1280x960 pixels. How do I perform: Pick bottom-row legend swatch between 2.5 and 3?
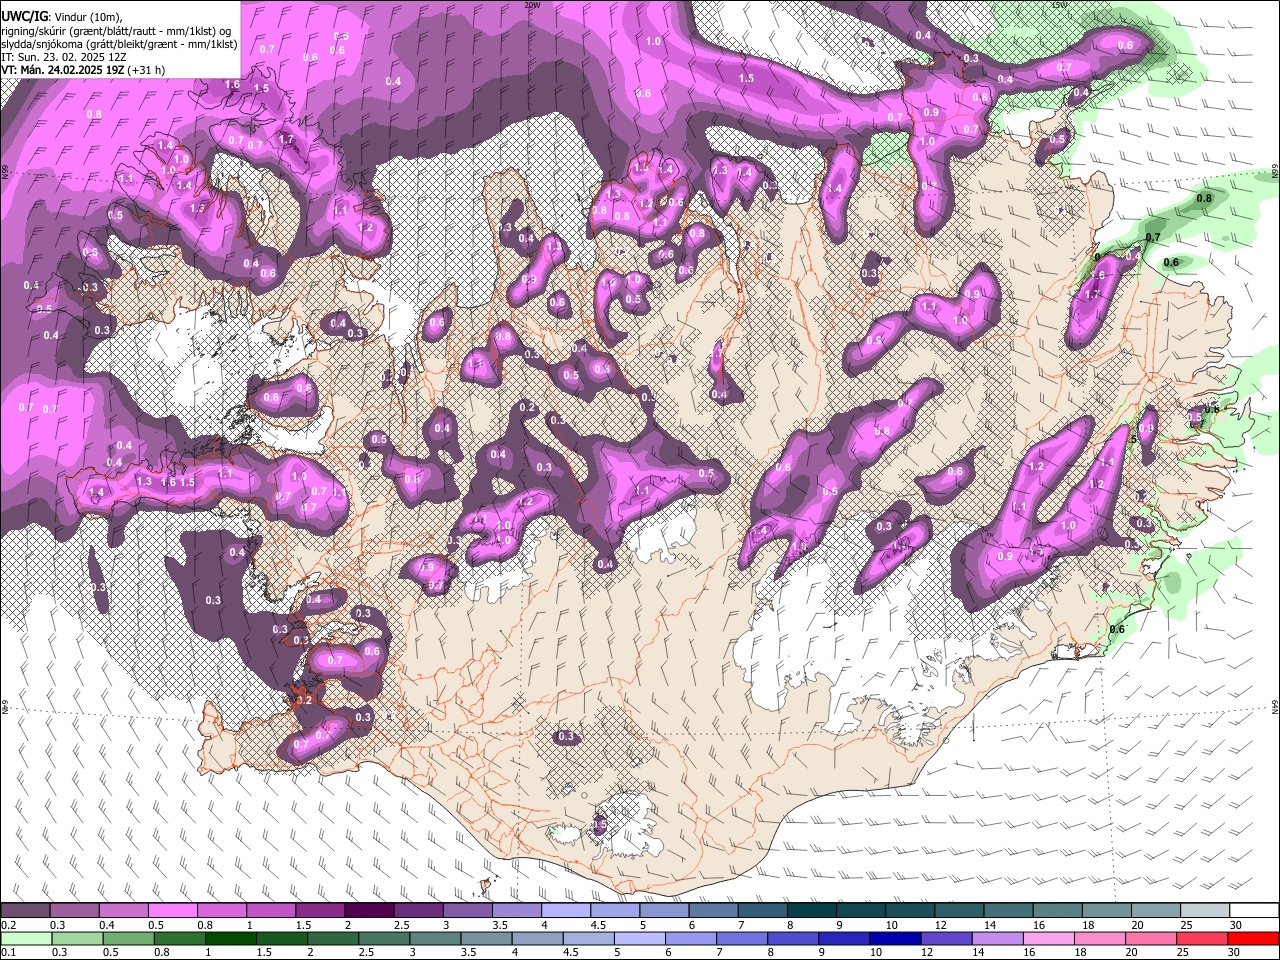382,939
